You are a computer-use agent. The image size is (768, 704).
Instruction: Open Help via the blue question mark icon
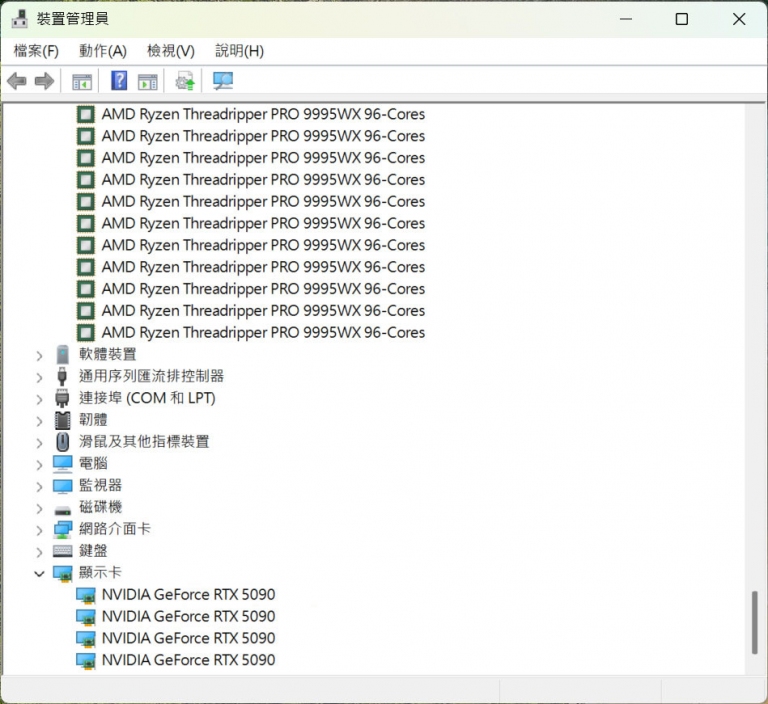coord(119,81)
